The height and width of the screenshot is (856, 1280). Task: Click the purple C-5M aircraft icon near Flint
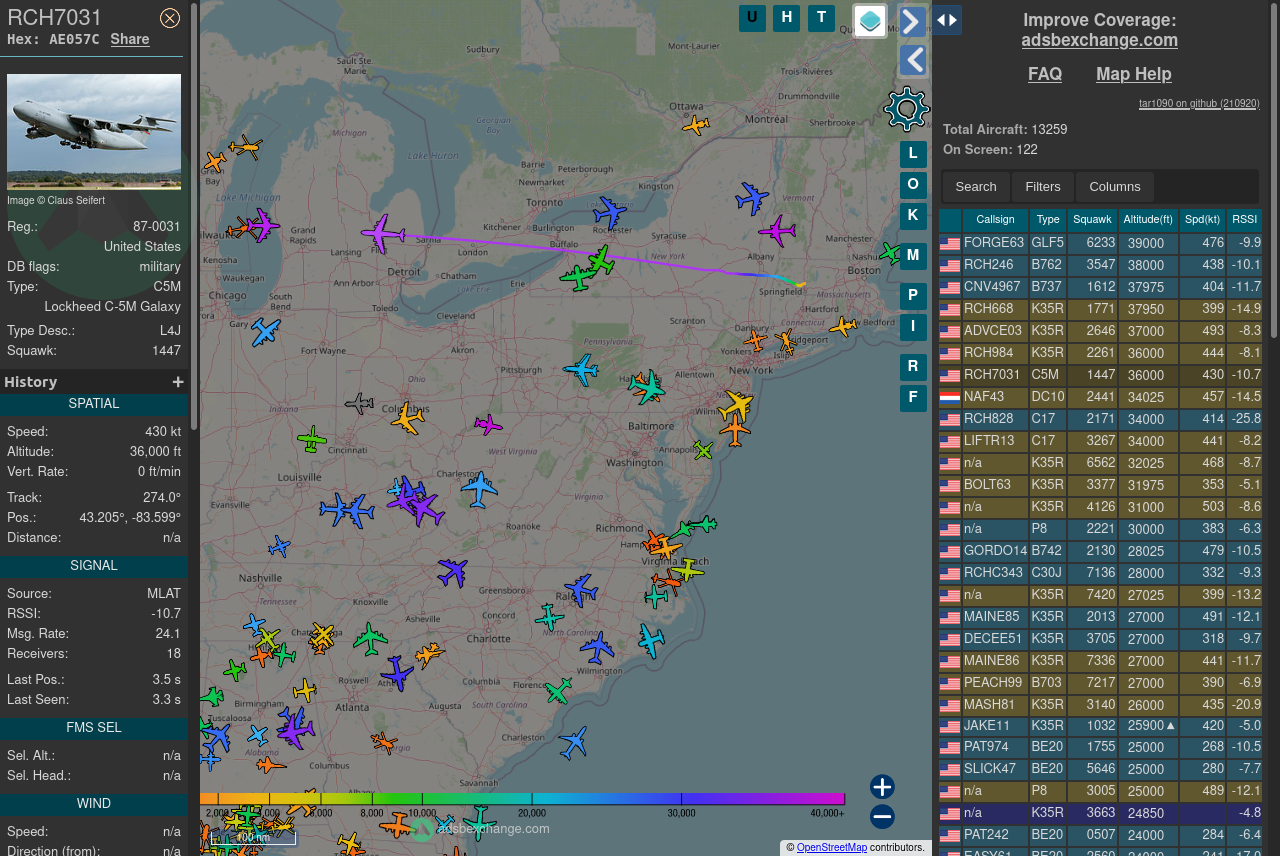point(382,233)
